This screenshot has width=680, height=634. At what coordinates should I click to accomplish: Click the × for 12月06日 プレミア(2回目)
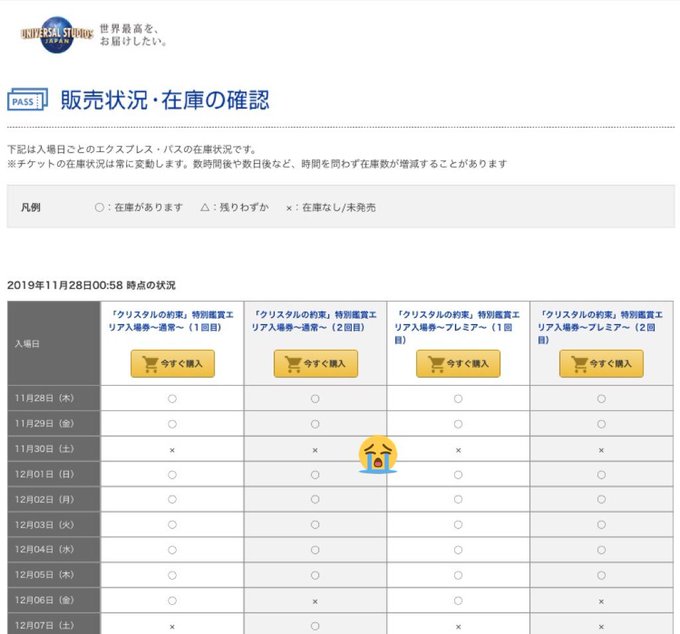coord(601,601)
